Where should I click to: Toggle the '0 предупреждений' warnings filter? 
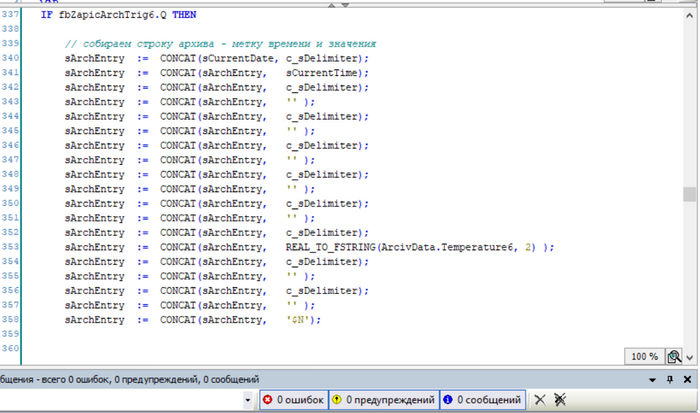coord(383,400)
